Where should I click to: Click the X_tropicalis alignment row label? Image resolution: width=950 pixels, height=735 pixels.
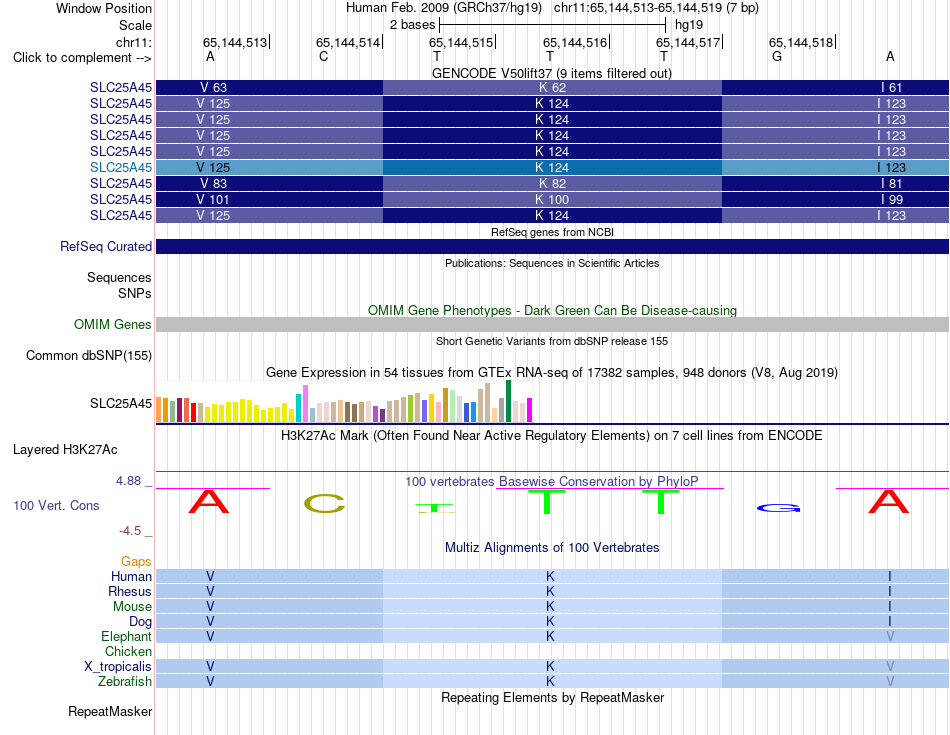tap(118, 667)
